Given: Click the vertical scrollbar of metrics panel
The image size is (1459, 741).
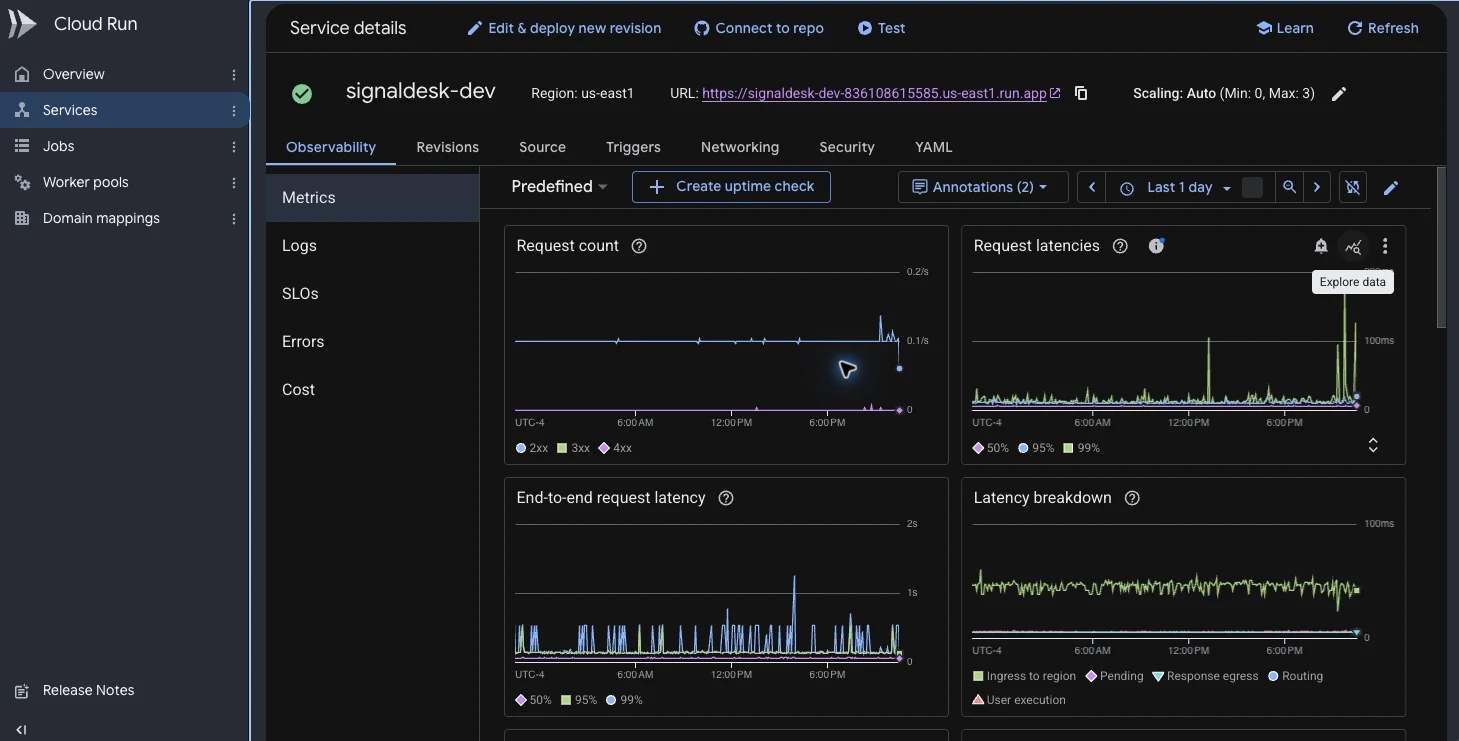Looking at the screenshot, I should click(1441, 247).
